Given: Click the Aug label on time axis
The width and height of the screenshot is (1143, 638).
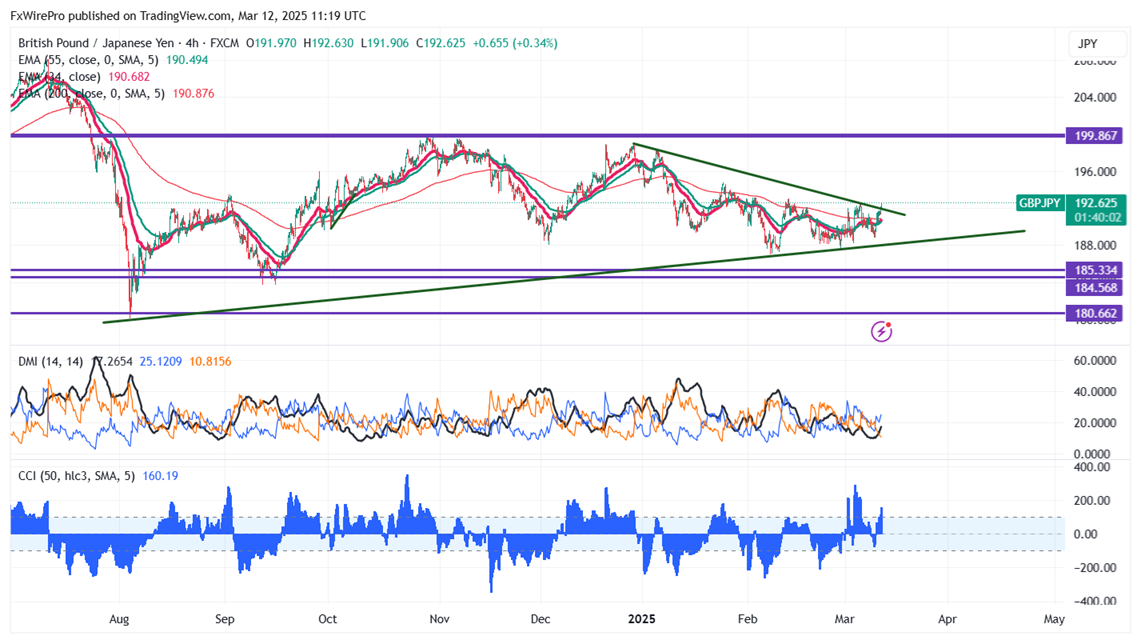Looking at the screenshot, I should 119,619.
